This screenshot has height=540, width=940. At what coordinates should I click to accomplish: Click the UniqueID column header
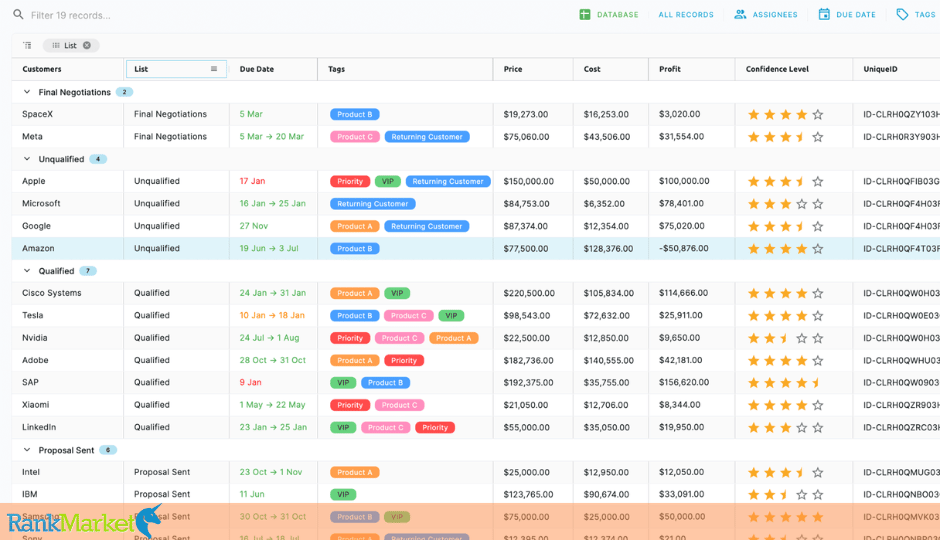pos(880,69)
